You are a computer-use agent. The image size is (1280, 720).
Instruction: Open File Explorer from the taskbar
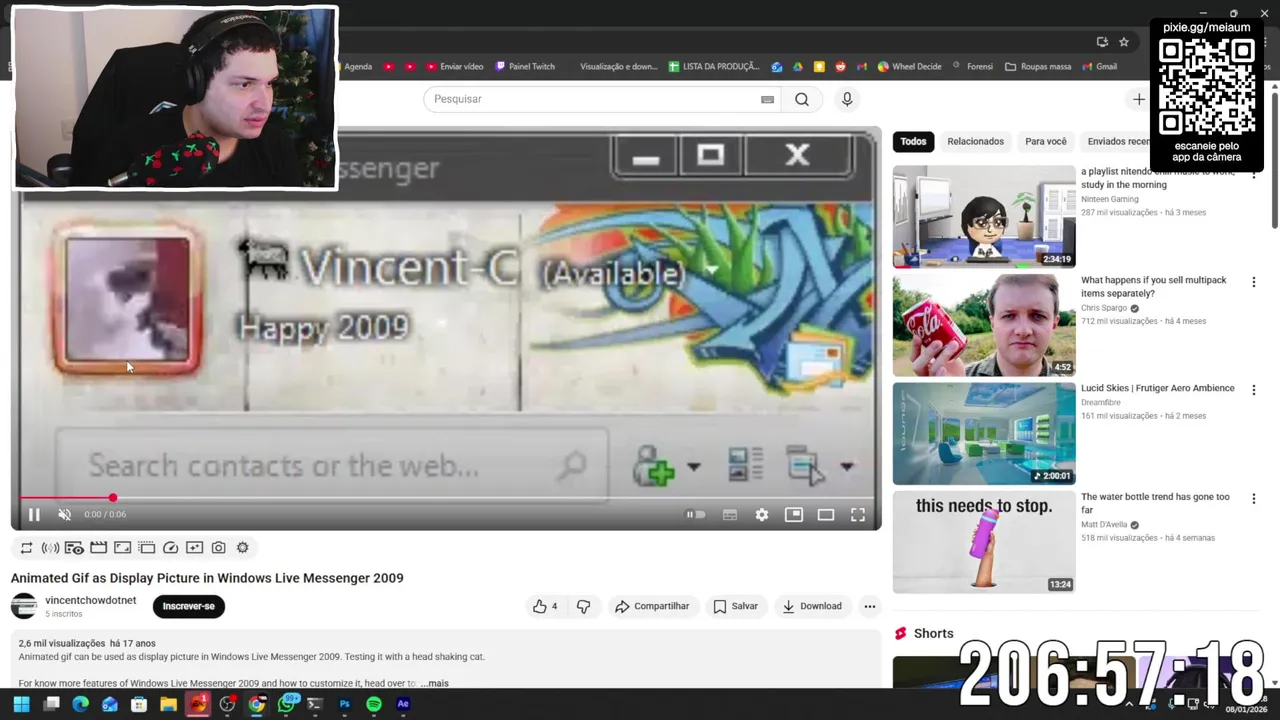tap(168, 704)
